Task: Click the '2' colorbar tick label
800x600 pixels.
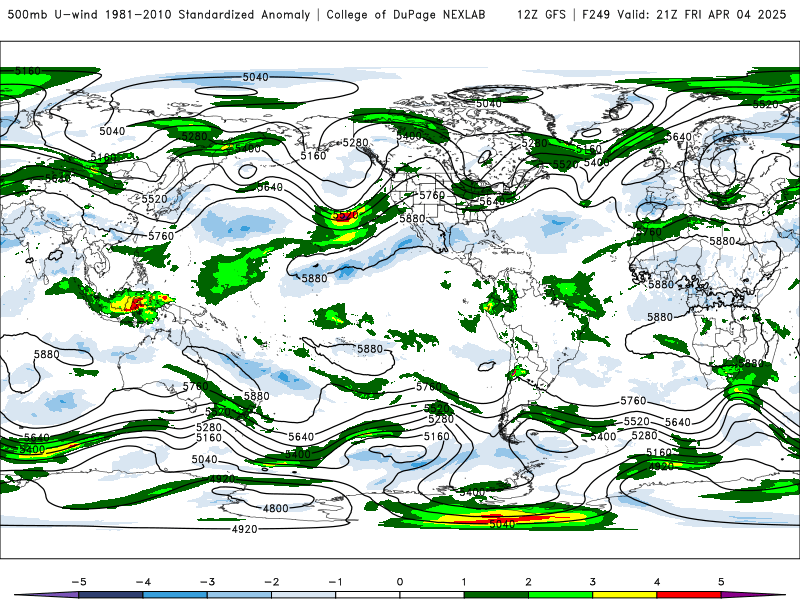Action: 529,582
